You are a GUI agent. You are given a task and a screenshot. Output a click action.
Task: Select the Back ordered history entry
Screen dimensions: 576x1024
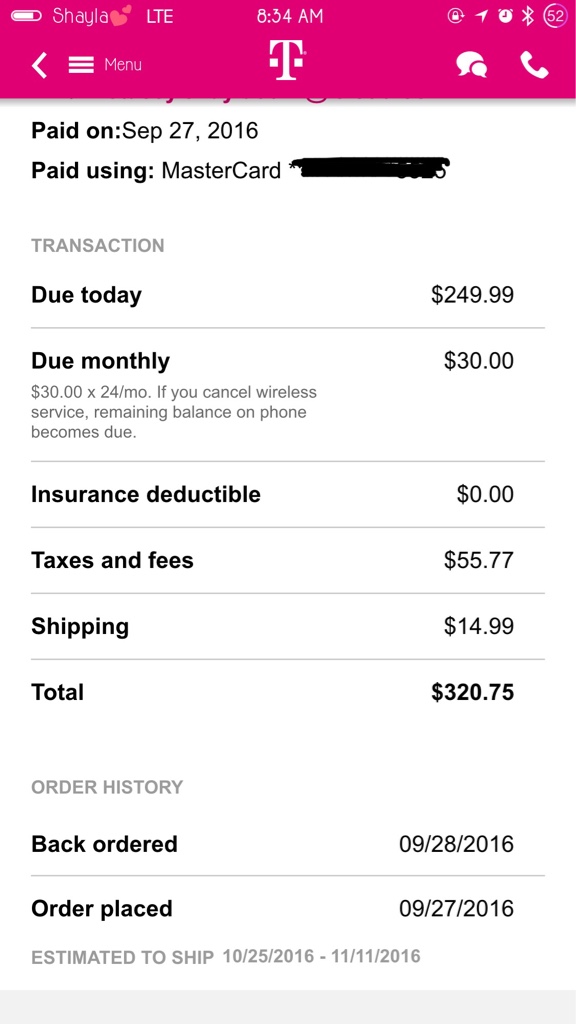pos(287,844)
